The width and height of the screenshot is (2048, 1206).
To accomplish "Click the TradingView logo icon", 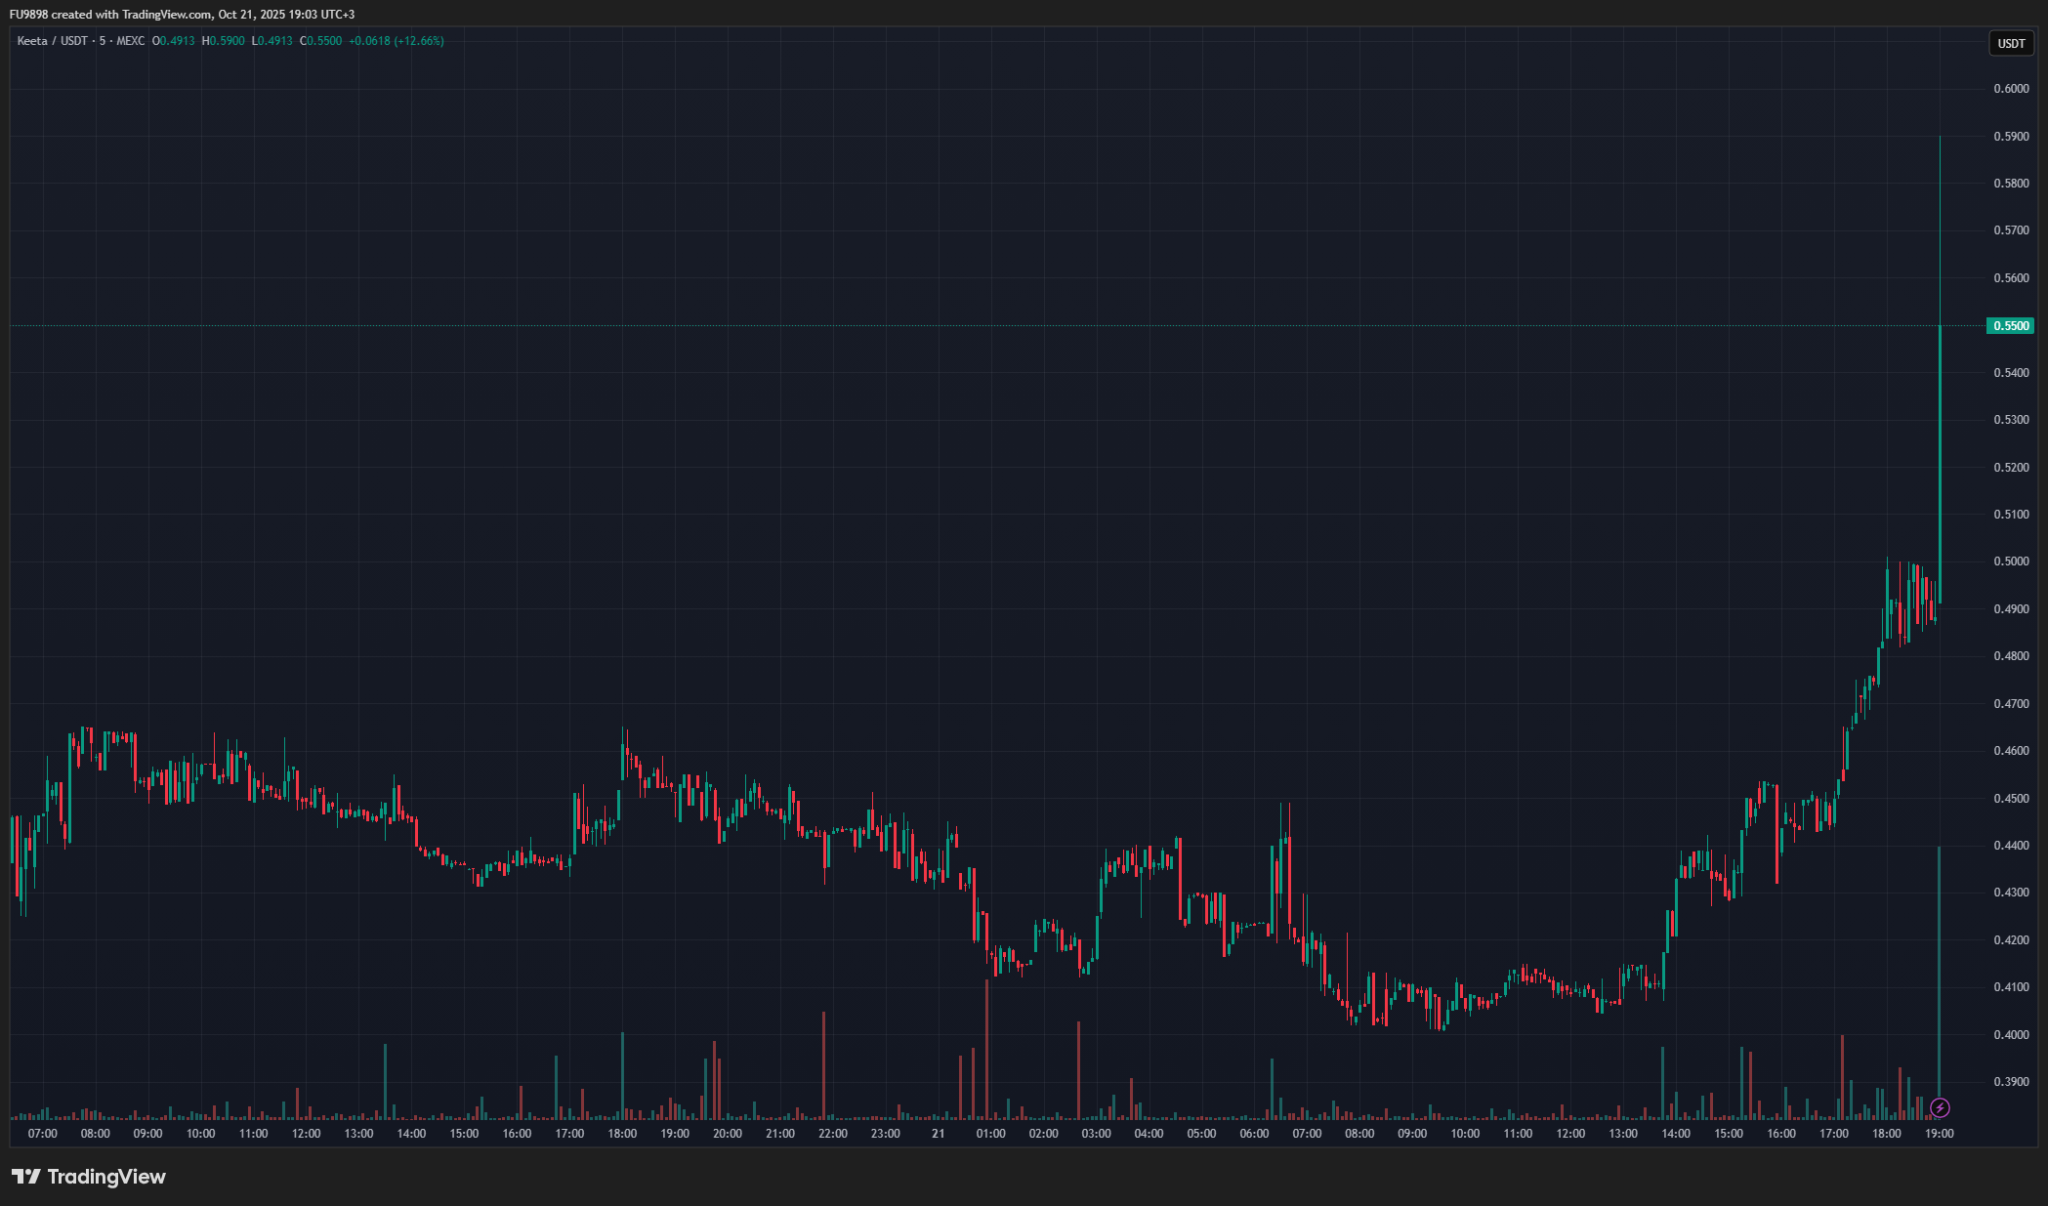I will pyautogui.click(x=26, y=1176).
